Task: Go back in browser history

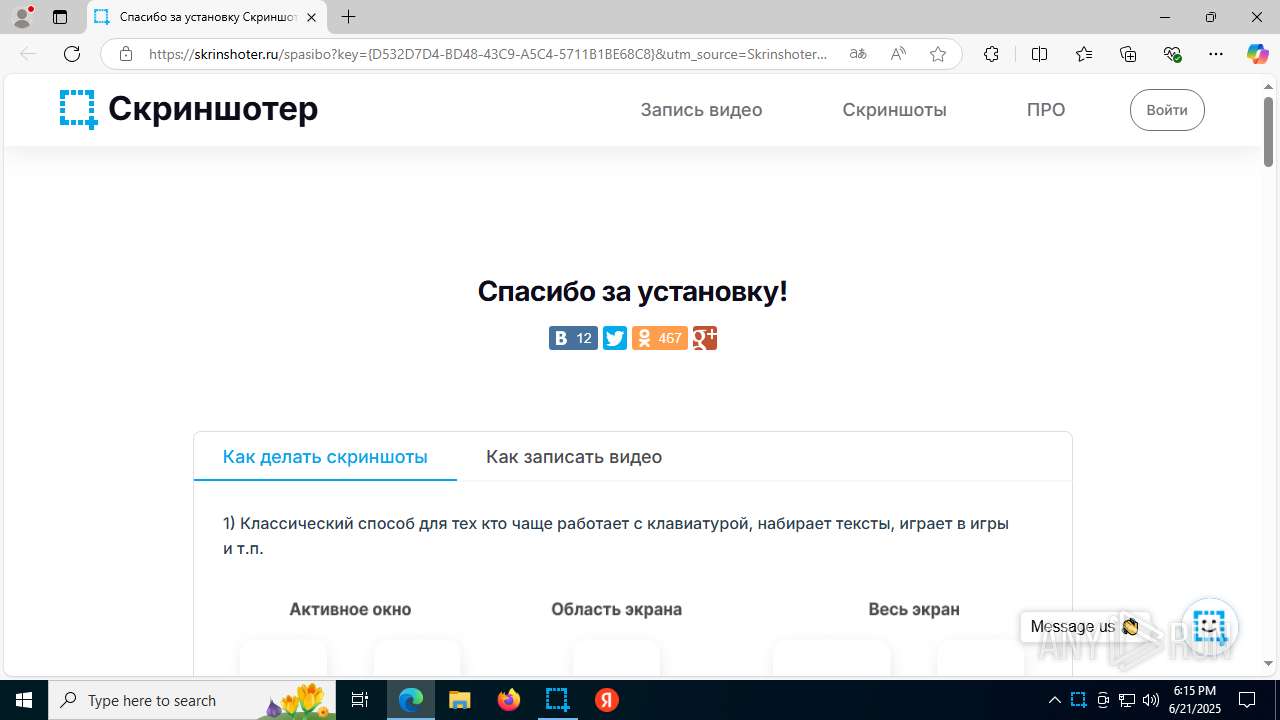Action: click(28, 54)
